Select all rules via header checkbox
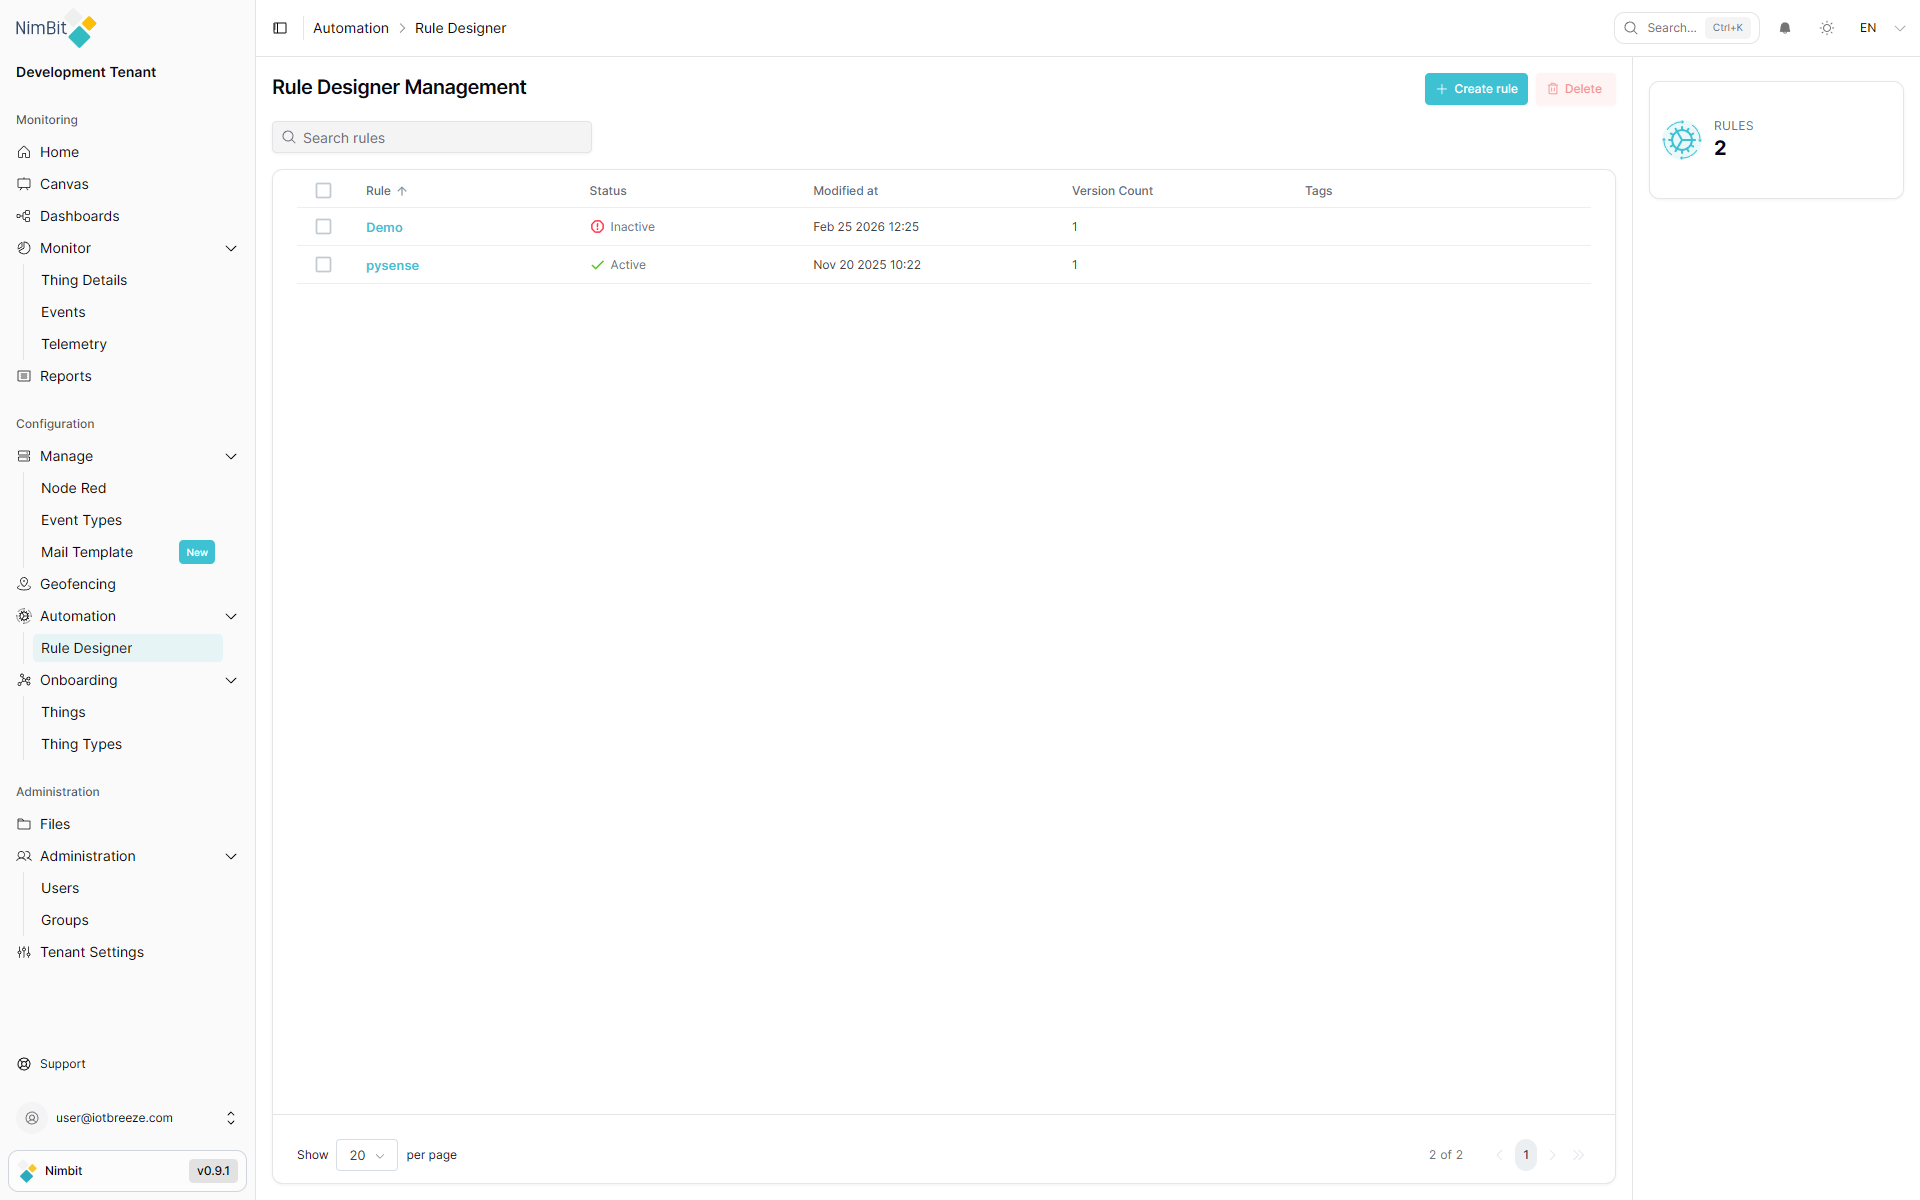Image resolution: width=1920 pixels, height=1200 pixels. click(324, 190)
